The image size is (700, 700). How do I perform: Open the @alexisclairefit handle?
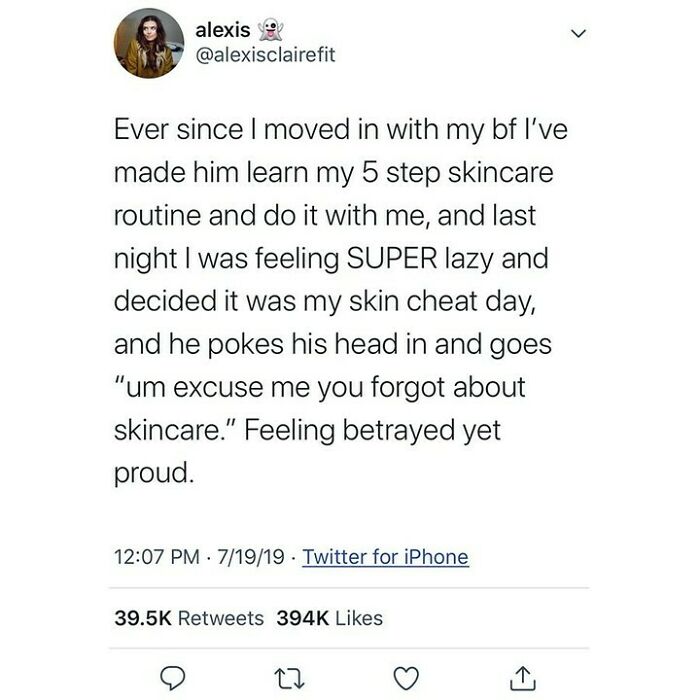click(x=265, y=55)
